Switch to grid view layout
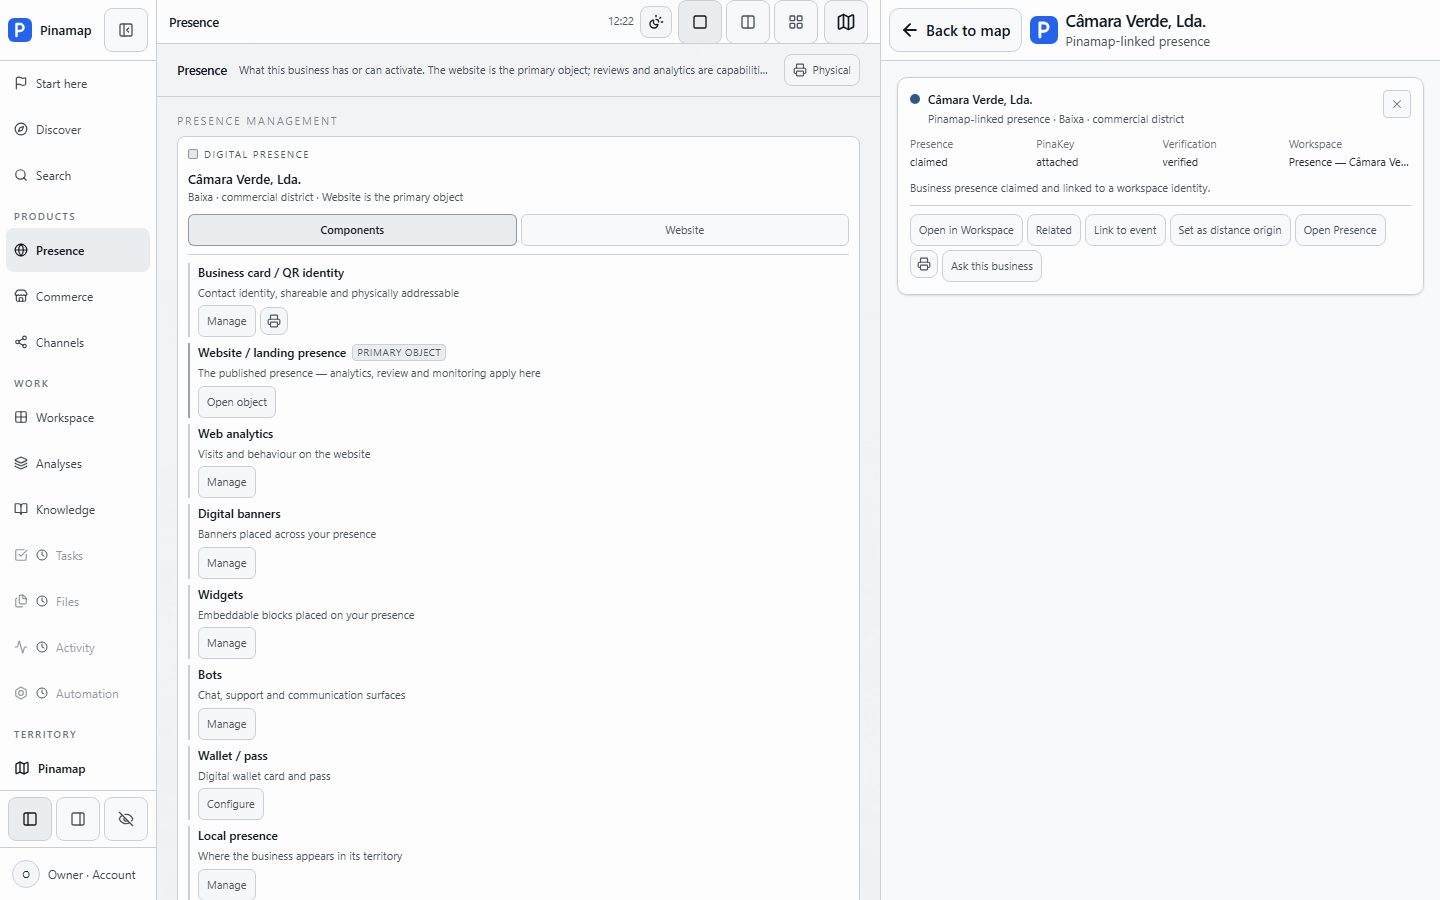This screenshot has width=1440, height=900. tap(796, 22)
